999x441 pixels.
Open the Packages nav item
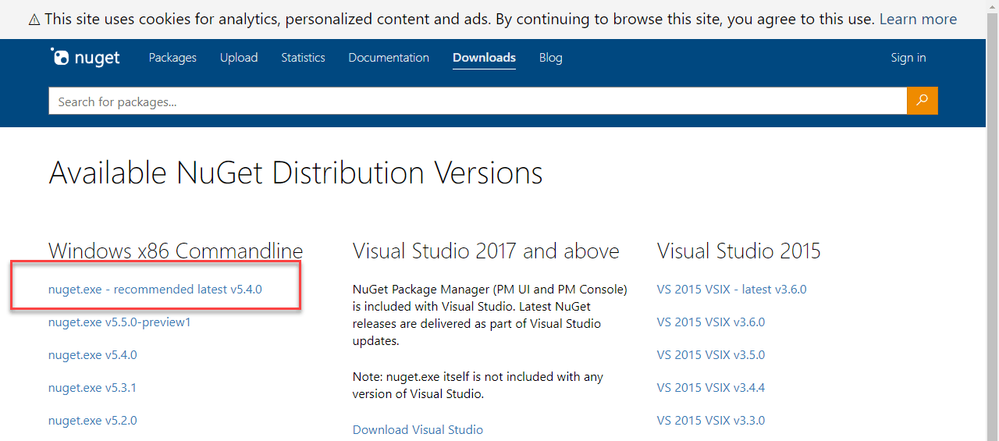click(173, 58)
